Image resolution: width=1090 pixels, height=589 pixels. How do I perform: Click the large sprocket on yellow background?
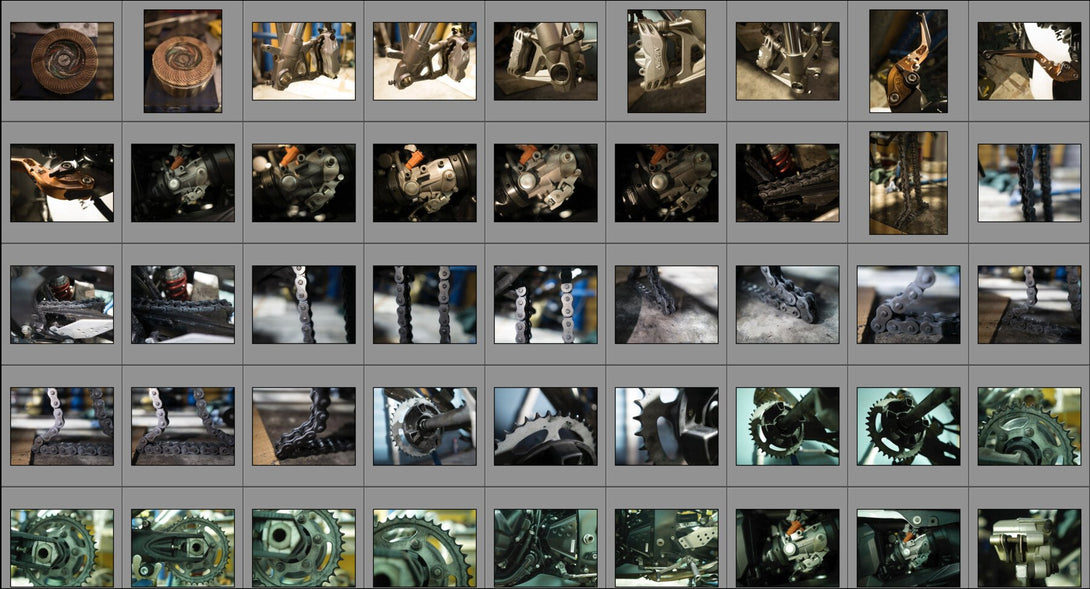[x=425, y=548]
